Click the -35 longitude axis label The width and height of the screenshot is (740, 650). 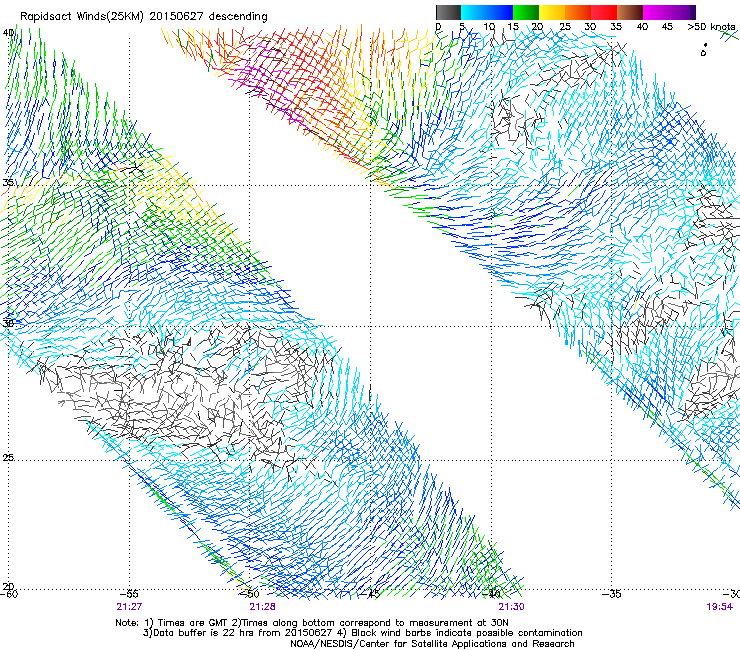point(612,594)
